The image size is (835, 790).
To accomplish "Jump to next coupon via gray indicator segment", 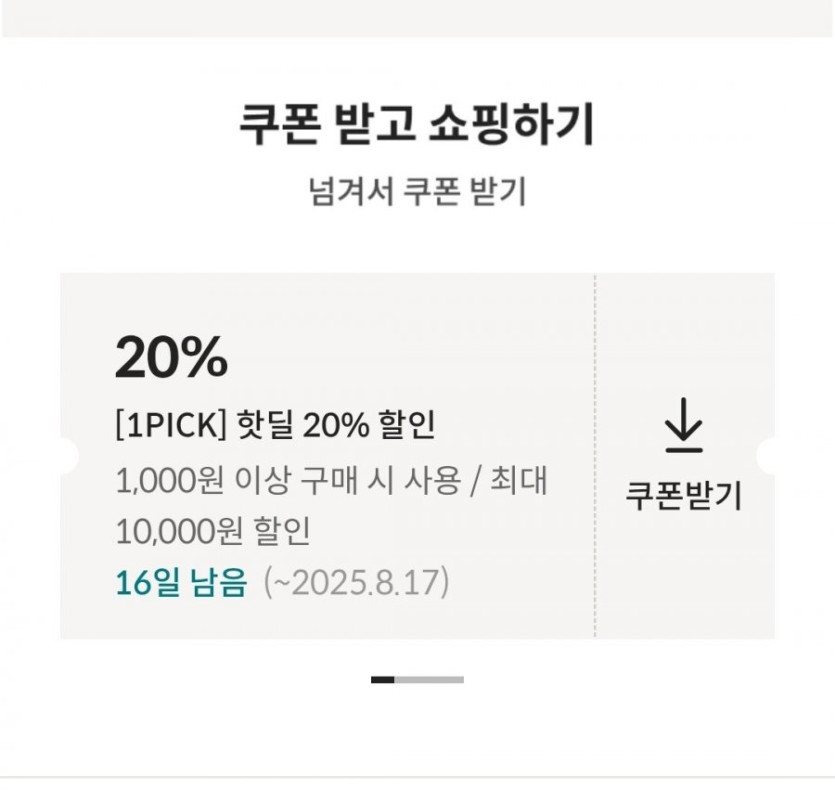I will (430, 680).
